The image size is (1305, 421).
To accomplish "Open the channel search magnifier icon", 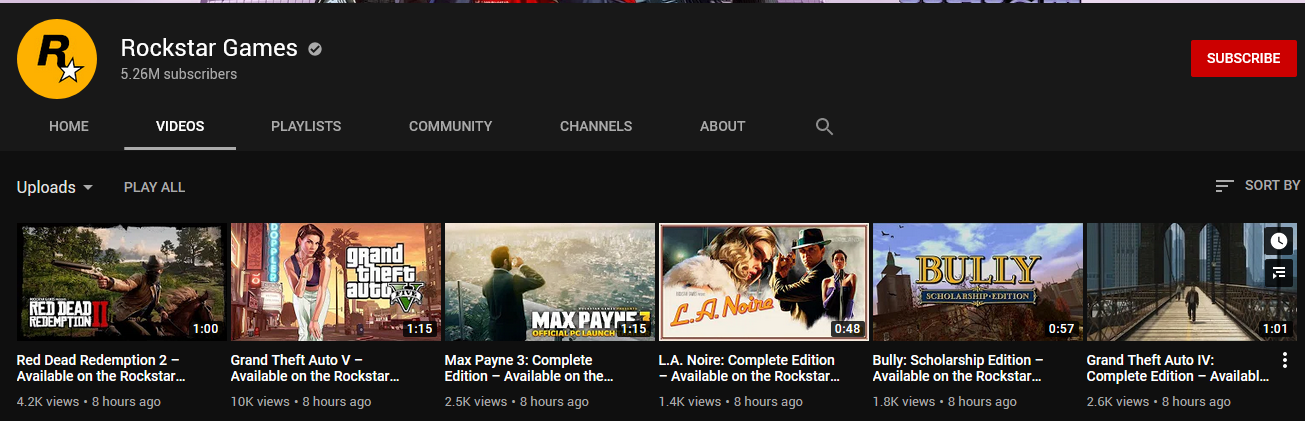I will pos(824,127).
